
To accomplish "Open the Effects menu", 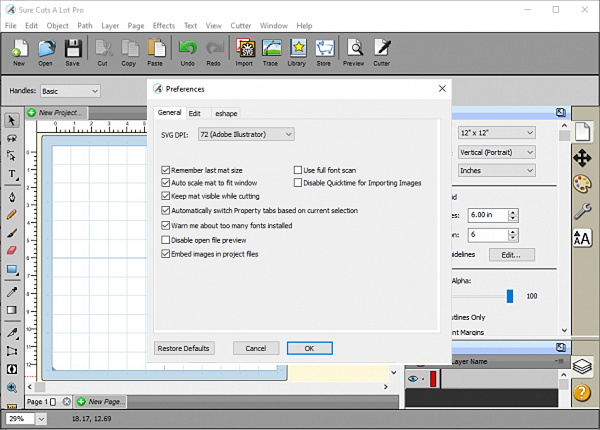I will point(164,24).
